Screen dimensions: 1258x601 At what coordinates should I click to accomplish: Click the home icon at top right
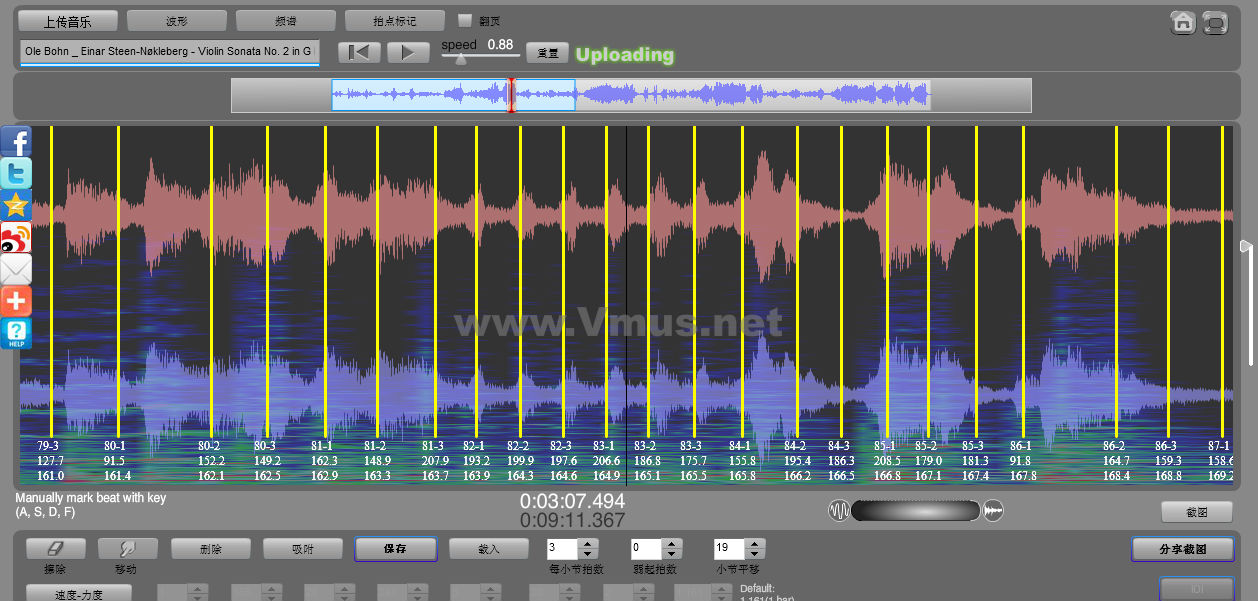click(1183, 23)
